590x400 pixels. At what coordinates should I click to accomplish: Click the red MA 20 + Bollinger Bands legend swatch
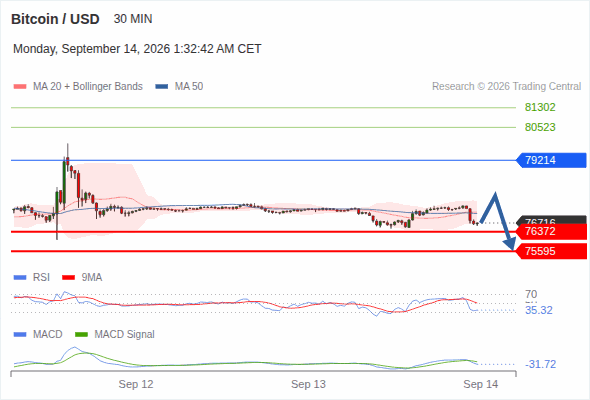point(20,87)
